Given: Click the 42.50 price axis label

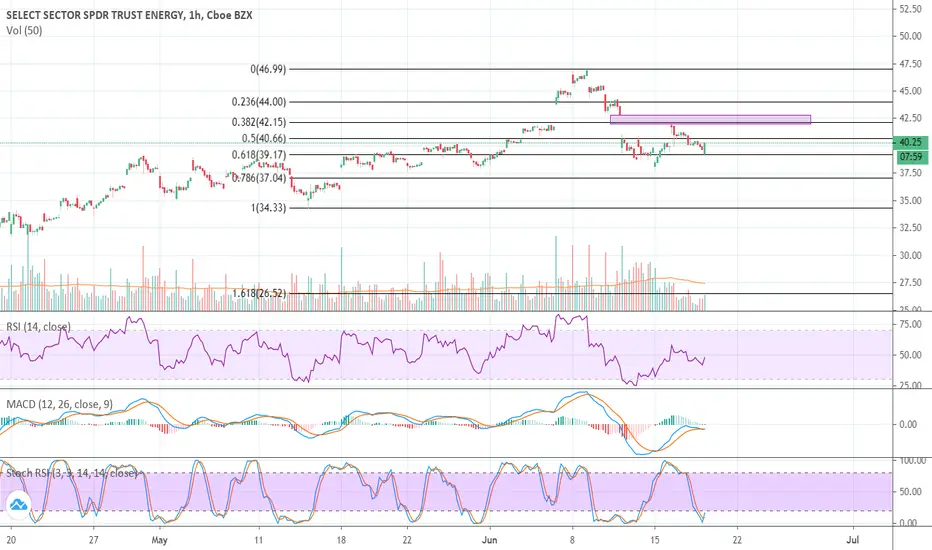Looking at the screenshot, I should 911,118.
